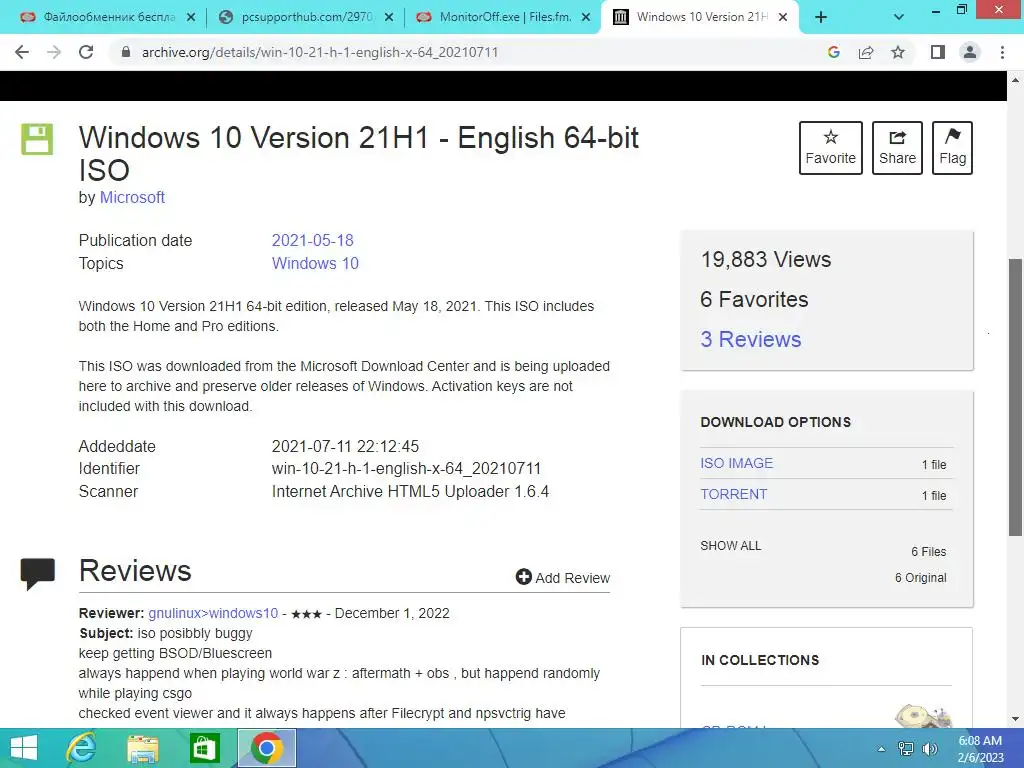
Task: Click the 19,883 Views text
Action: pyautogui.click(x=765, y=259)
